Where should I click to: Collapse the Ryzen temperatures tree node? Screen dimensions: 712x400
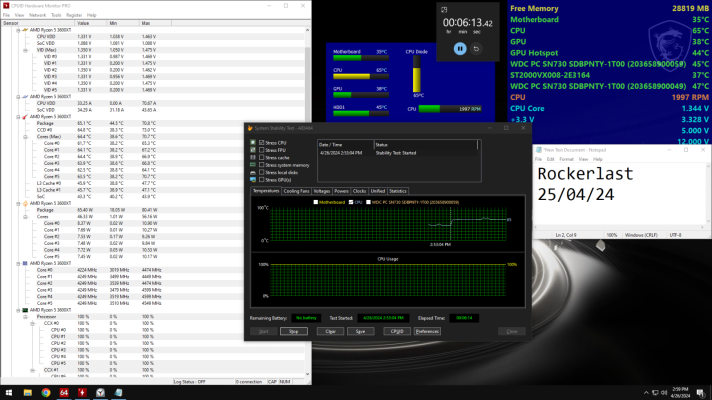coord(19,117)
